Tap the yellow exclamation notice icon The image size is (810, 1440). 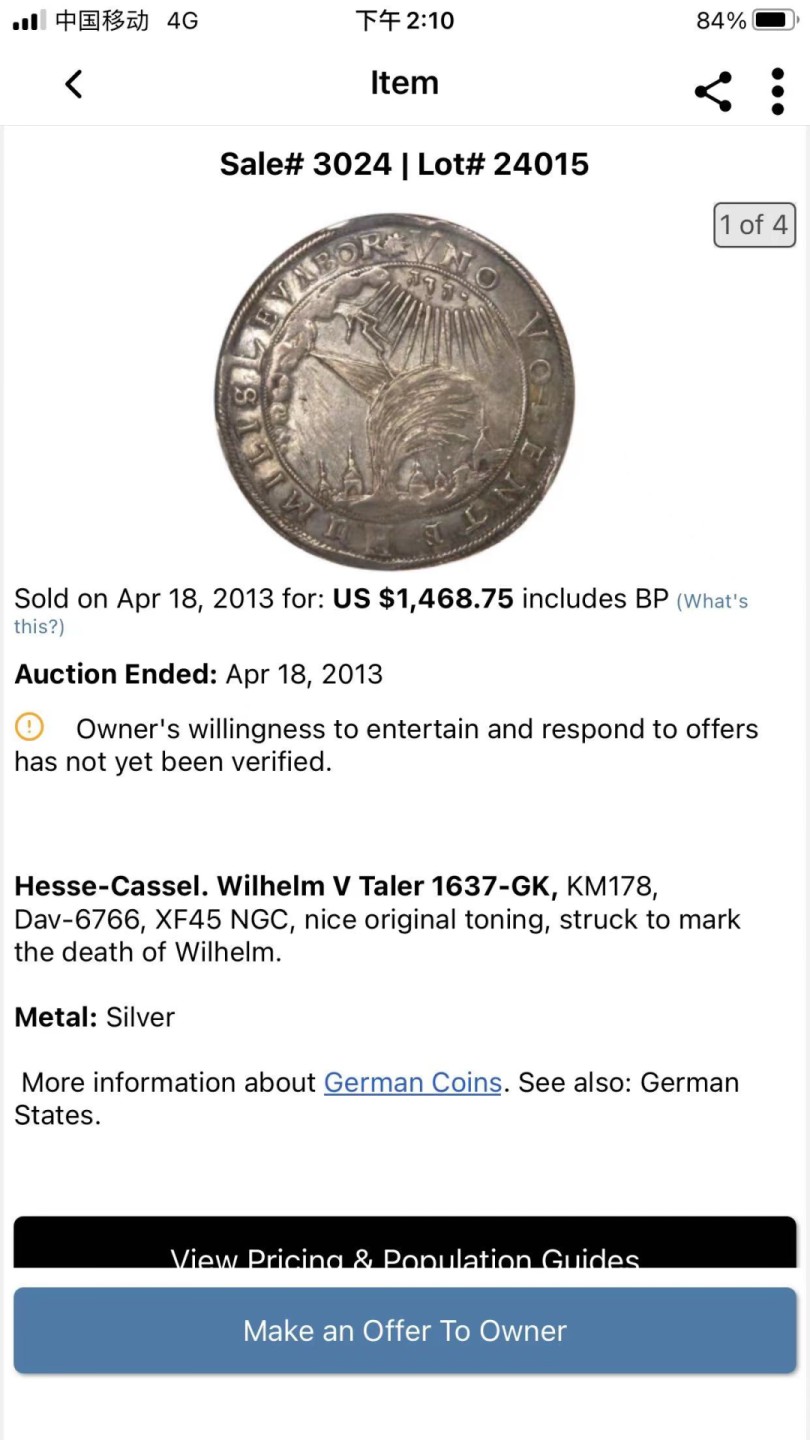coord(30,728)
